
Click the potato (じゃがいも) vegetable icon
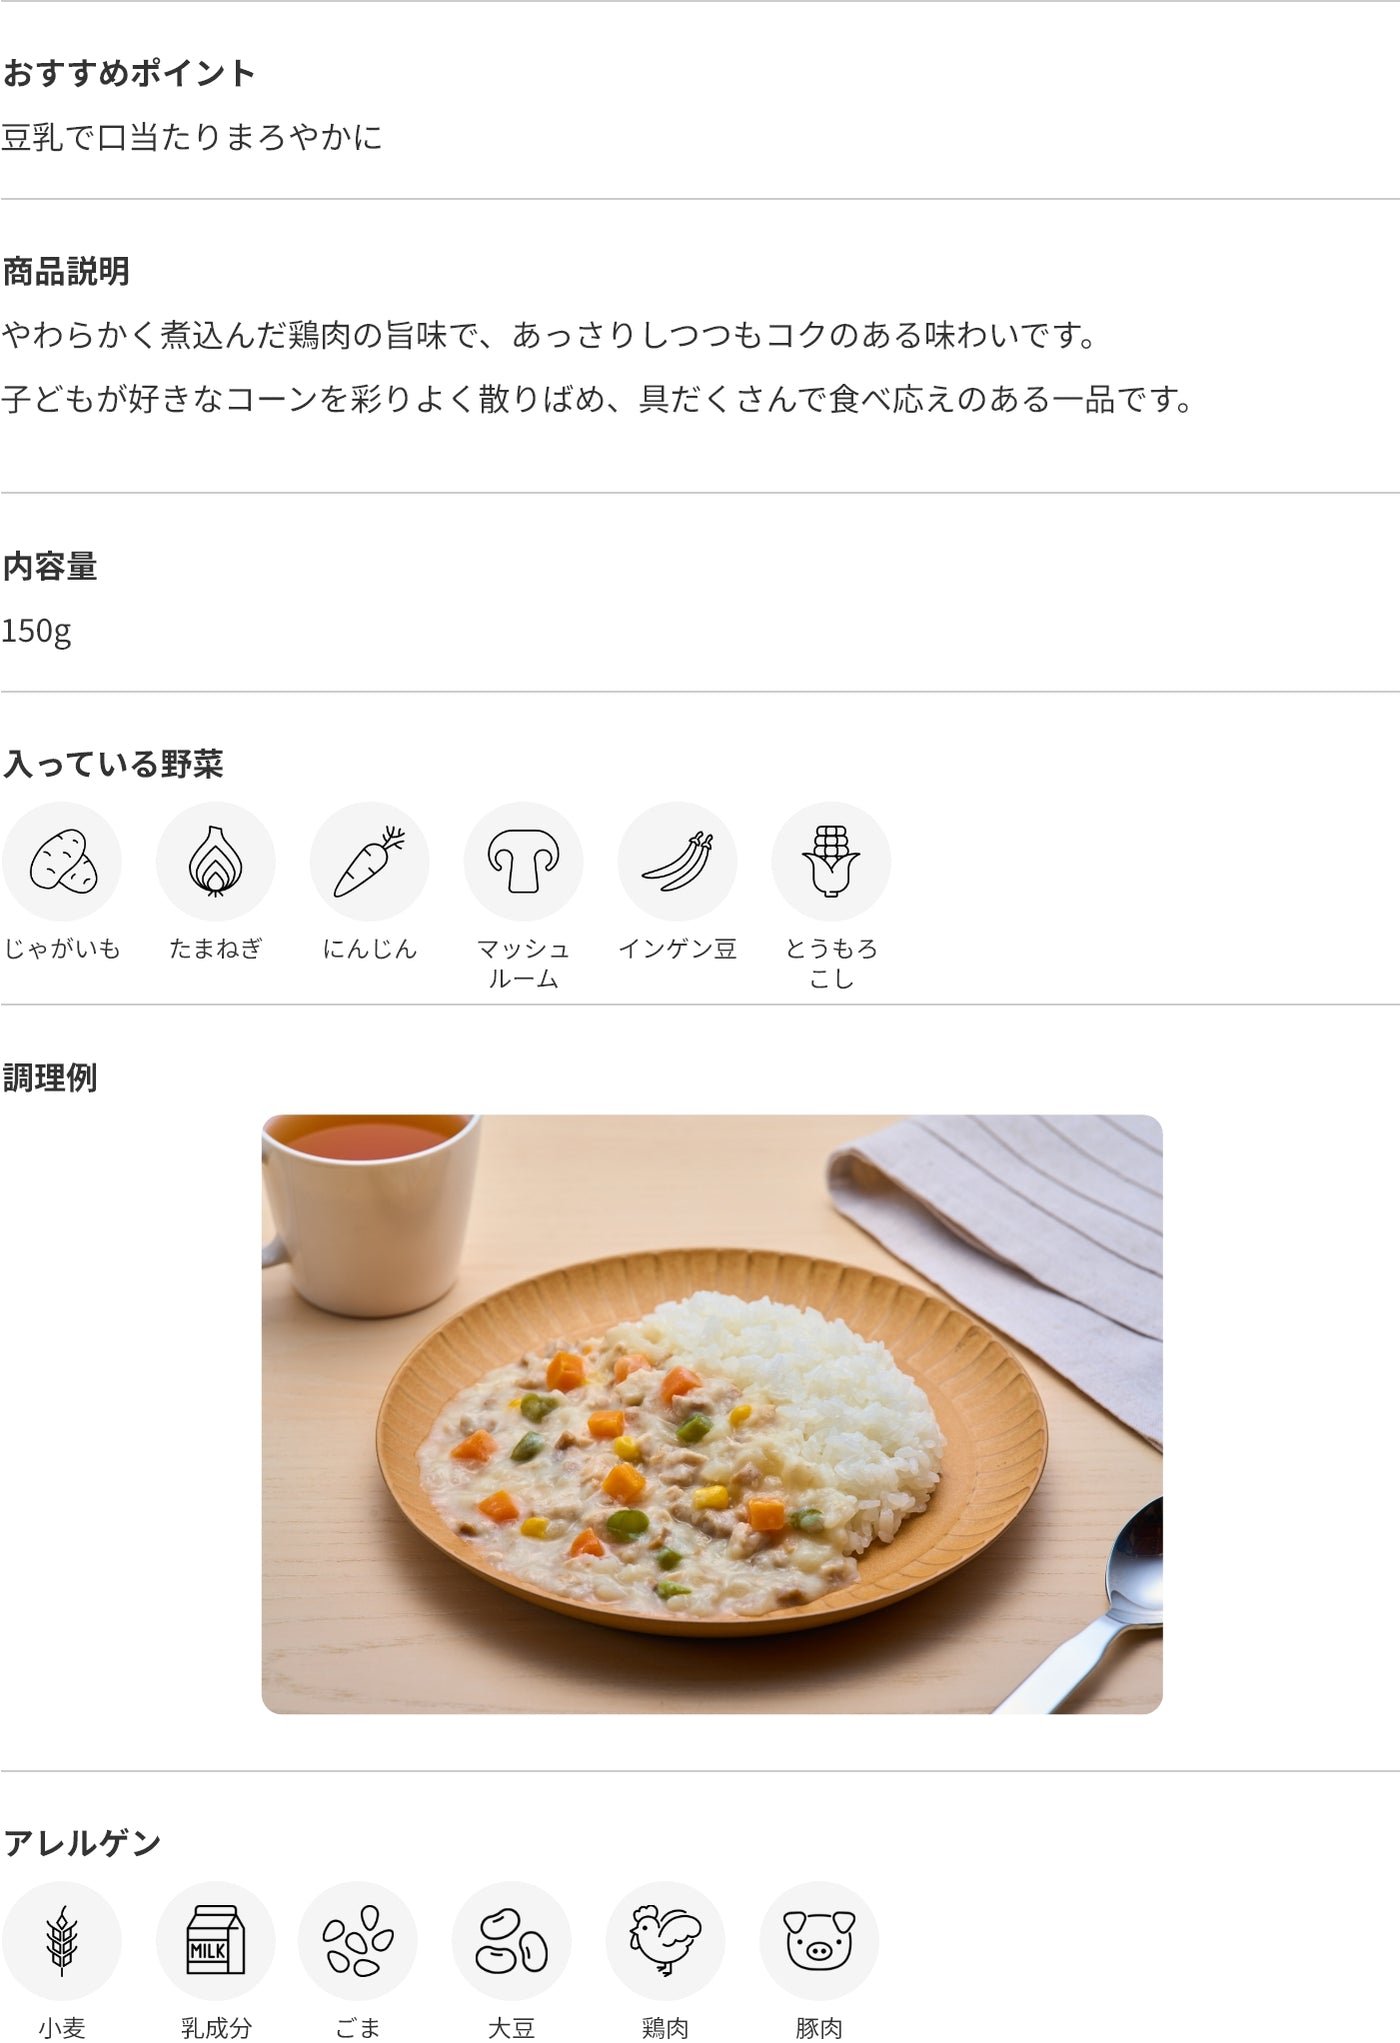[62, 861]
